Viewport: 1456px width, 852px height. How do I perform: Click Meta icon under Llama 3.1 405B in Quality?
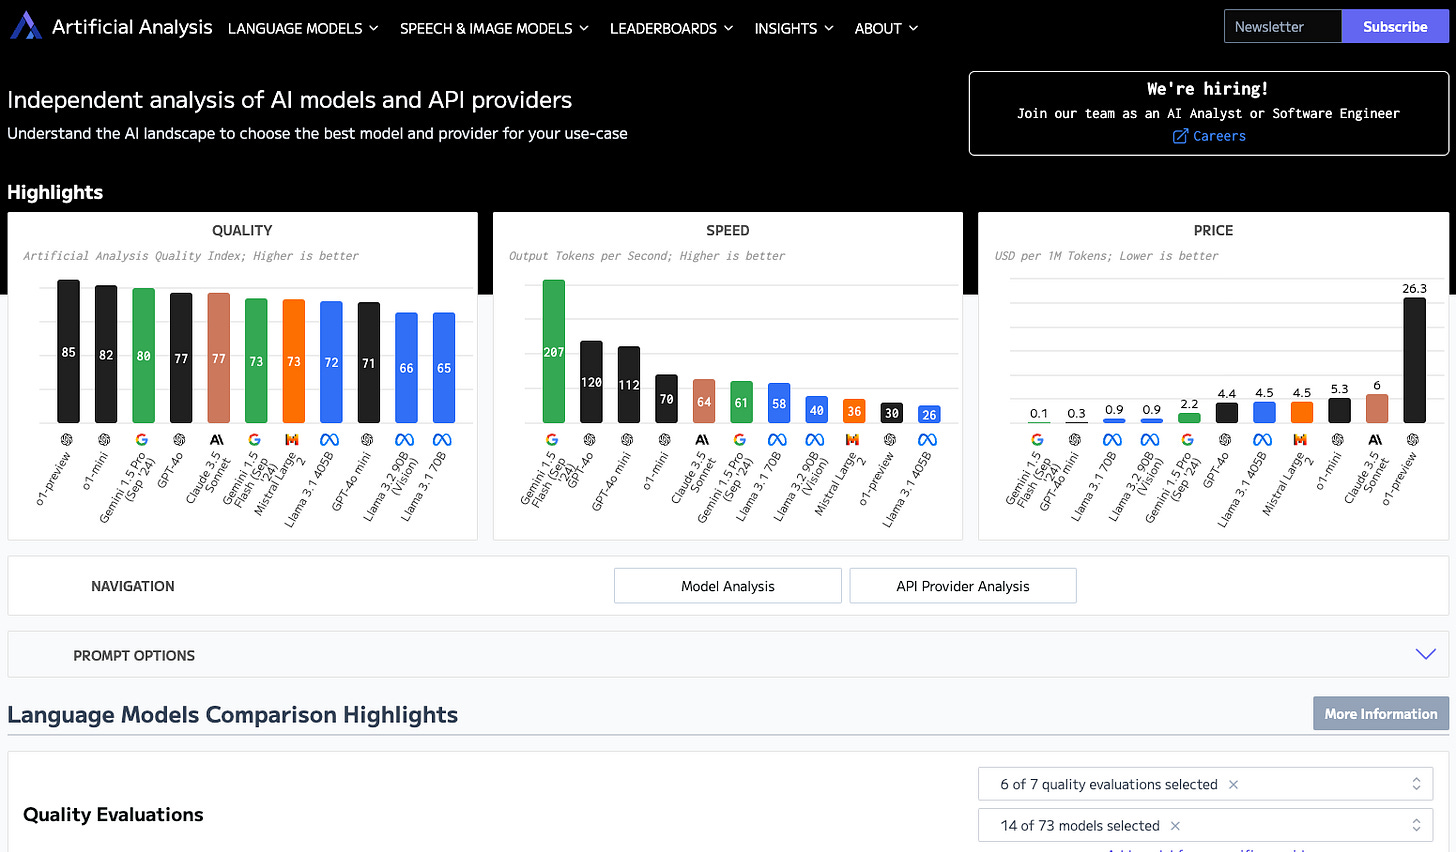tap(329, 440)
